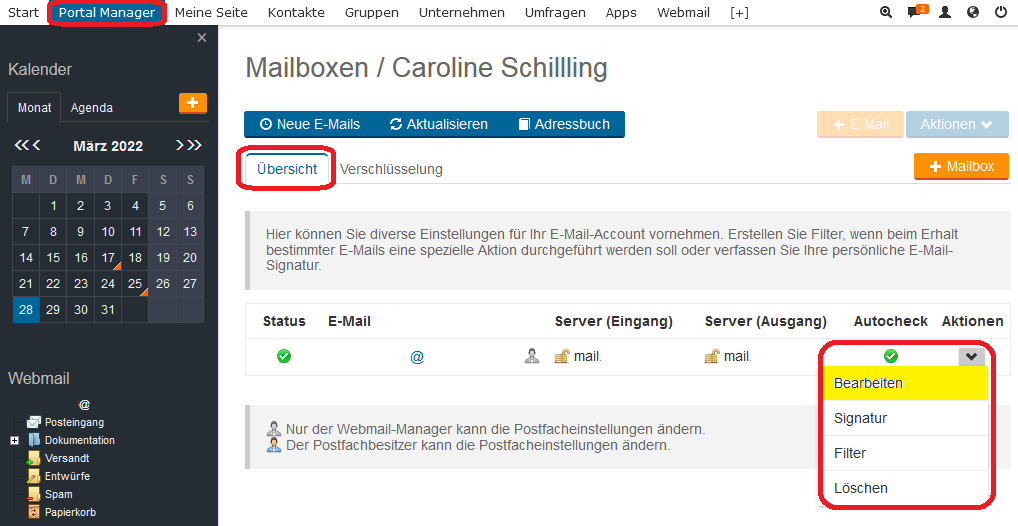
Task: Click the green status check icon in mailbox row
Action: (x=284, y=356)
